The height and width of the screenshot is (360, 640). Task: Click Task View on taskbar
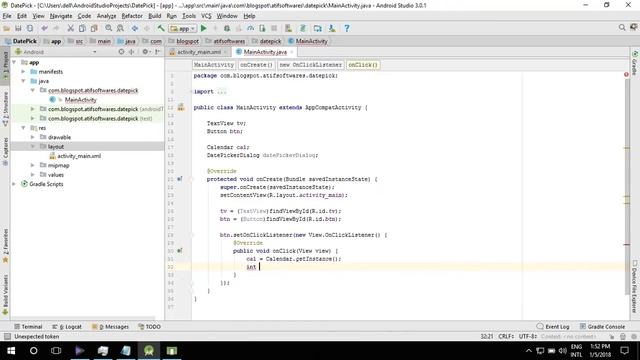(56, 351)
